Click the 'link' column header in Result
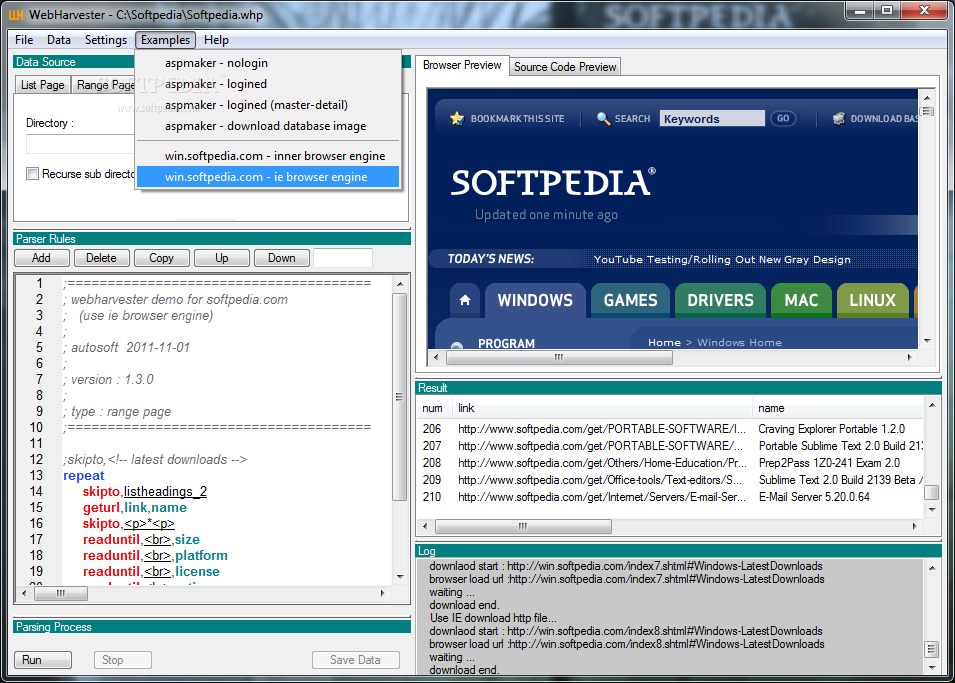 (602, 408)
